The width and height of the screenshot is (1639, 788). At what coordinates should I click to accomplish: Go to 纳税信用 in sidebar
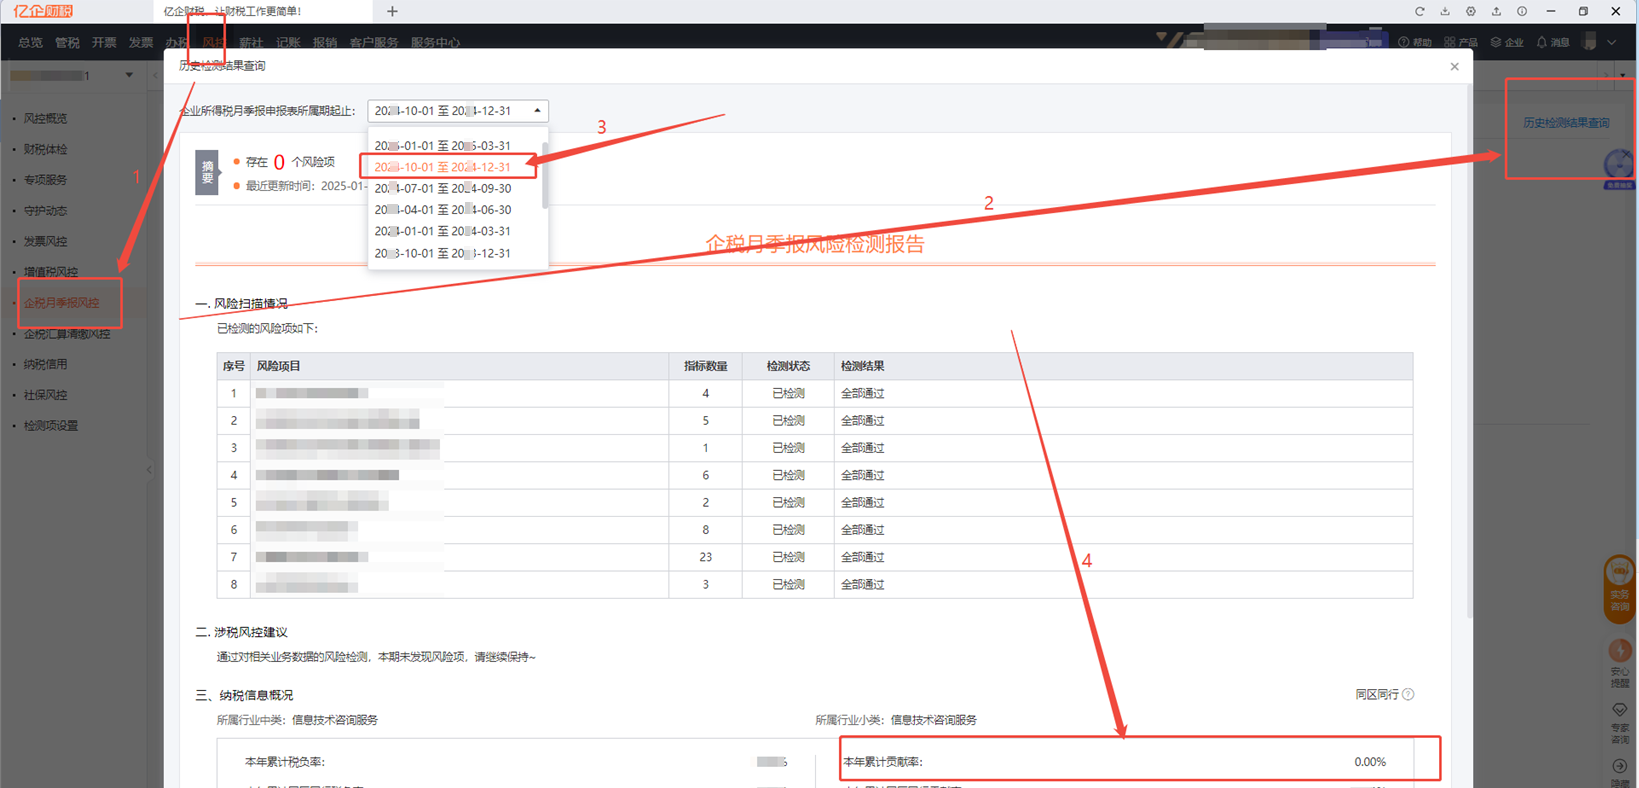point(46,364)
